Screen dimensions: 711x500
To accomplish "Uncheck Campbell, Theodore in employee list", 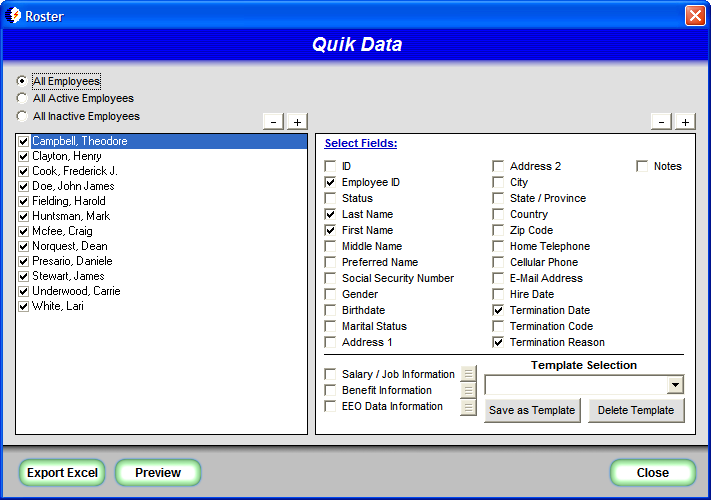I will point(24,141).
